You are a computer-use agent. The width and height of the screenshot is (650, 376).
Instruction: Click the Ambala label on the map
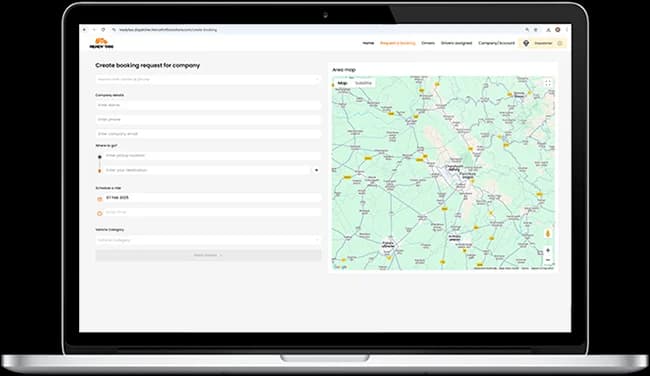click(x=455, y=238)
